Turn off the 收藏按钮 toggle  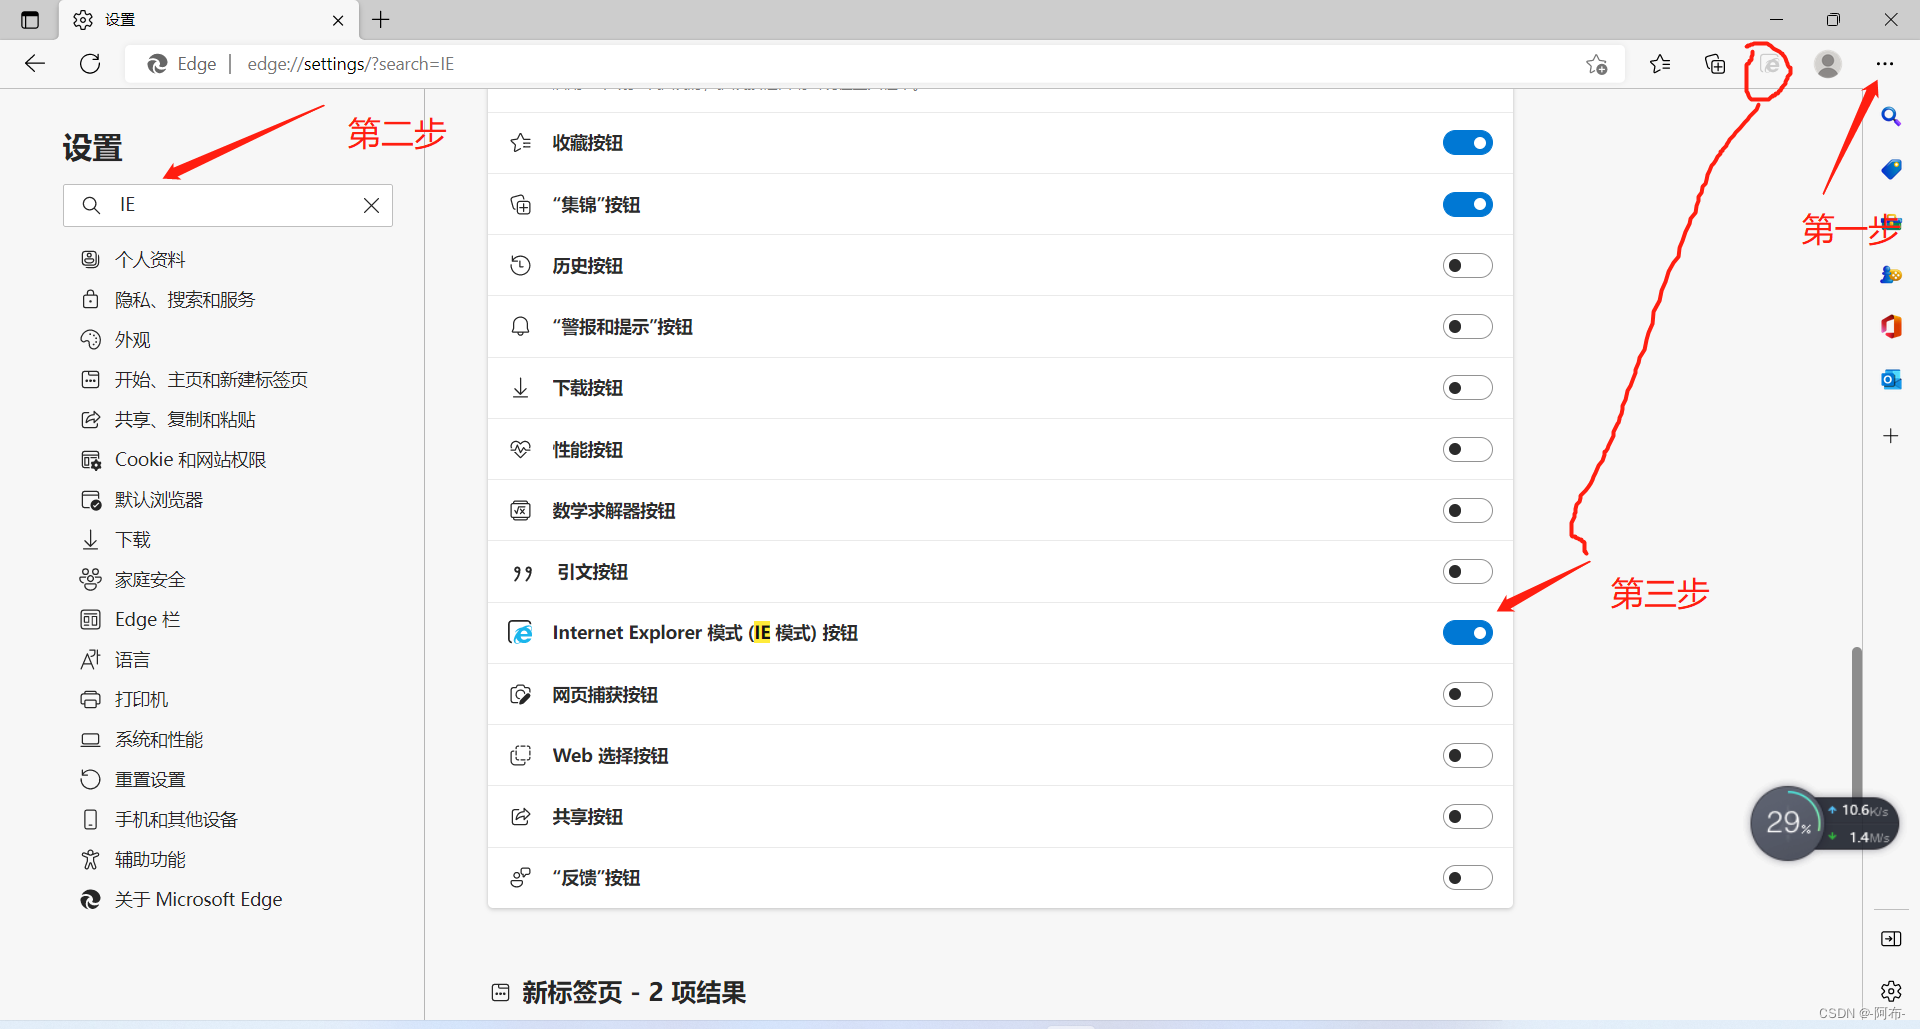click(x=1467, y=143)
